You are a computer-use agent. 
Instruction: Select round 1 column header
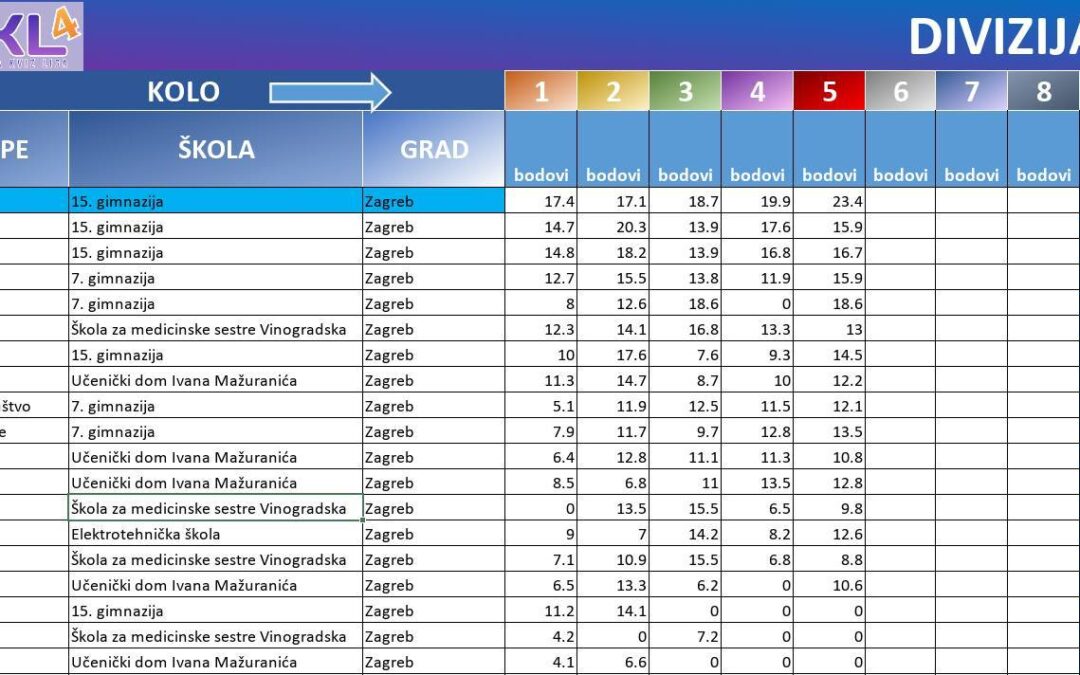click(x=541, y=91)
